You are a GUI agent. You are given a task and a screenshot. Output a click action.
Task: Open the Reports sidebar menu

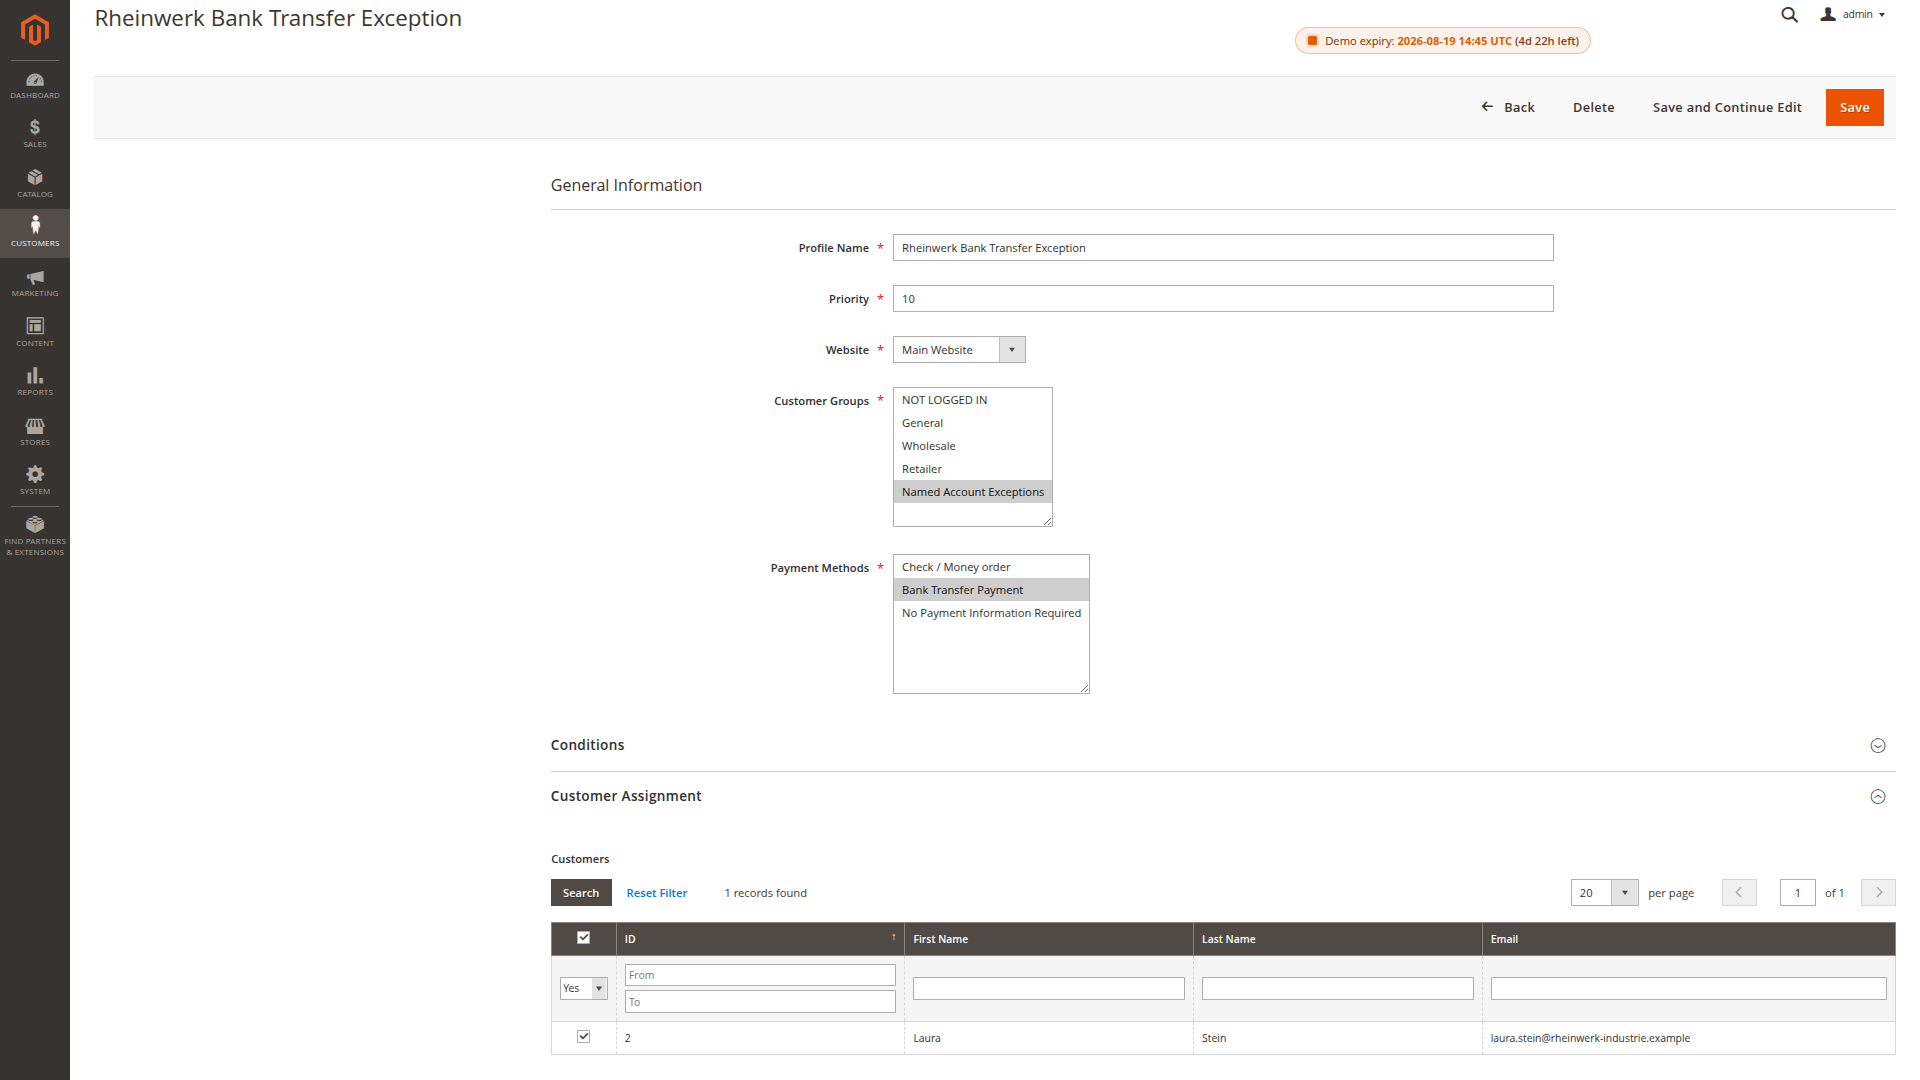tap(35, 382)
